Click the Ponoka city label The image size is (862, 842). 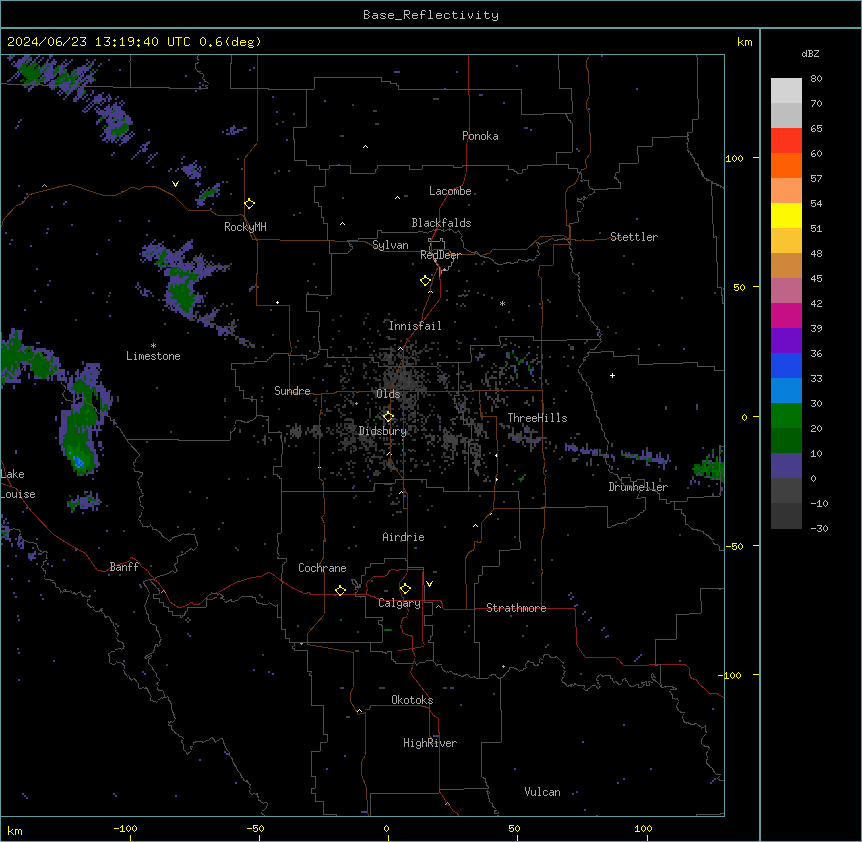pos(480,136)
